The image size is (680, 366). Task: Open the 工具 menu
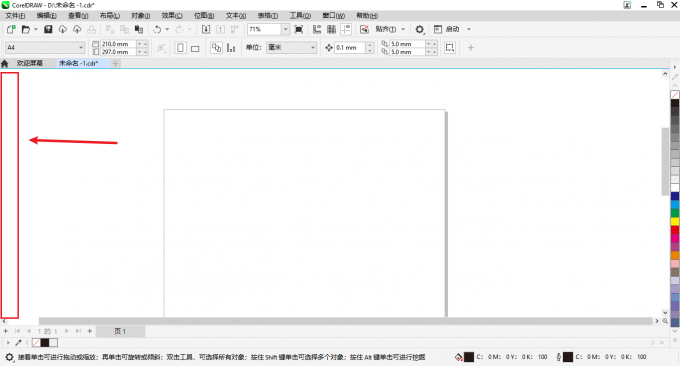(300, 16)
